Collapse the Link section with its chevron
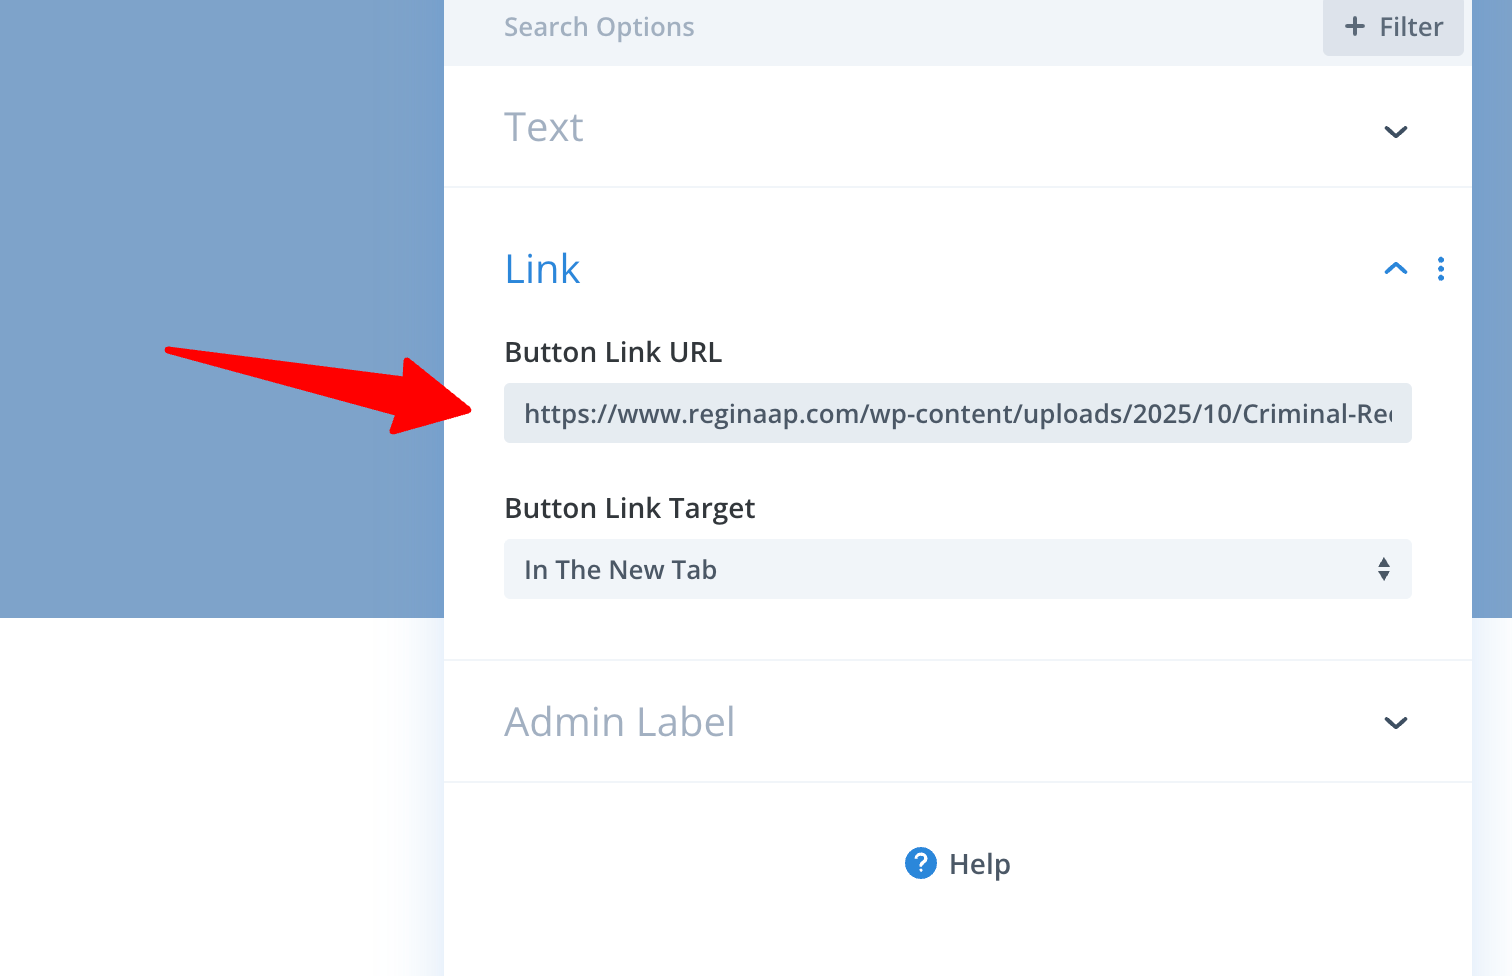This screenshot has height=976, width=1512. 1395,268
